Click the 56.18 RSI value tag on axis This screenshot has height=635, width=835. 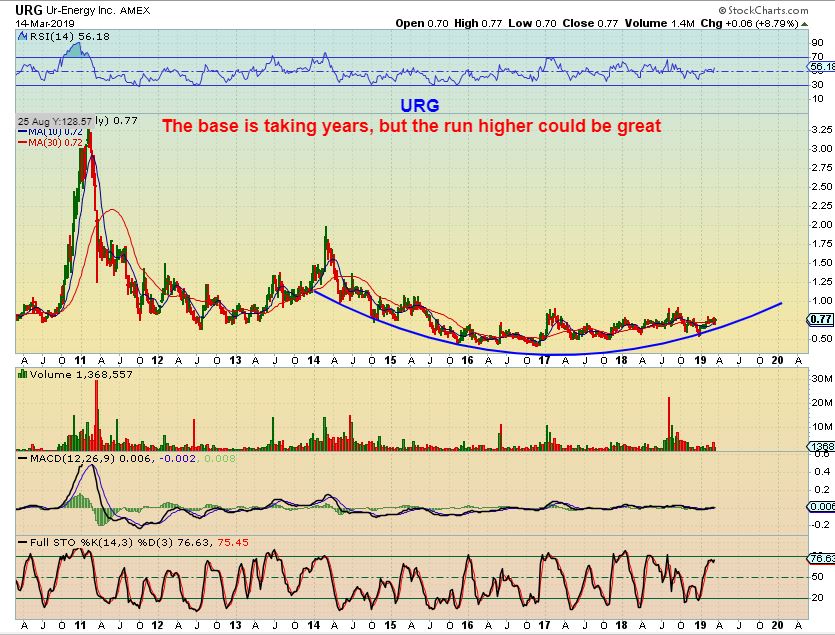[x=821, y=67]
